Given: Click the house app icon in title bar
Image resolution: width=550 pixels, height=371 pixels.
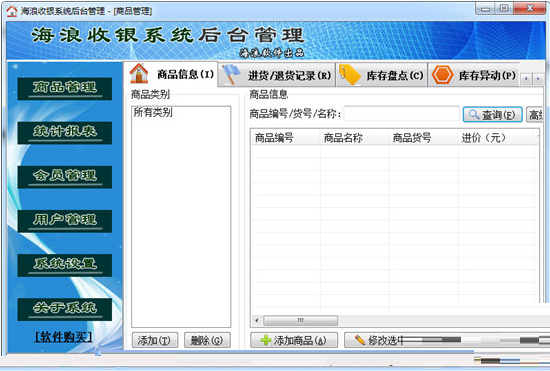Looking at the screenshot, I should (x=12, y=11).
